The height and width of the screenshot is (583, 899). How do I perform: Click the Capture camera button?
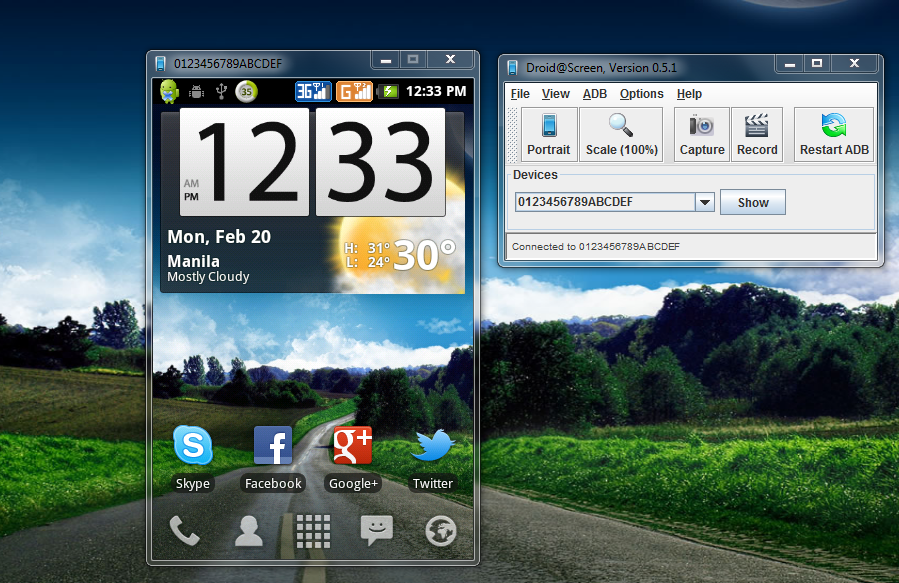click(x=702, y=134)
